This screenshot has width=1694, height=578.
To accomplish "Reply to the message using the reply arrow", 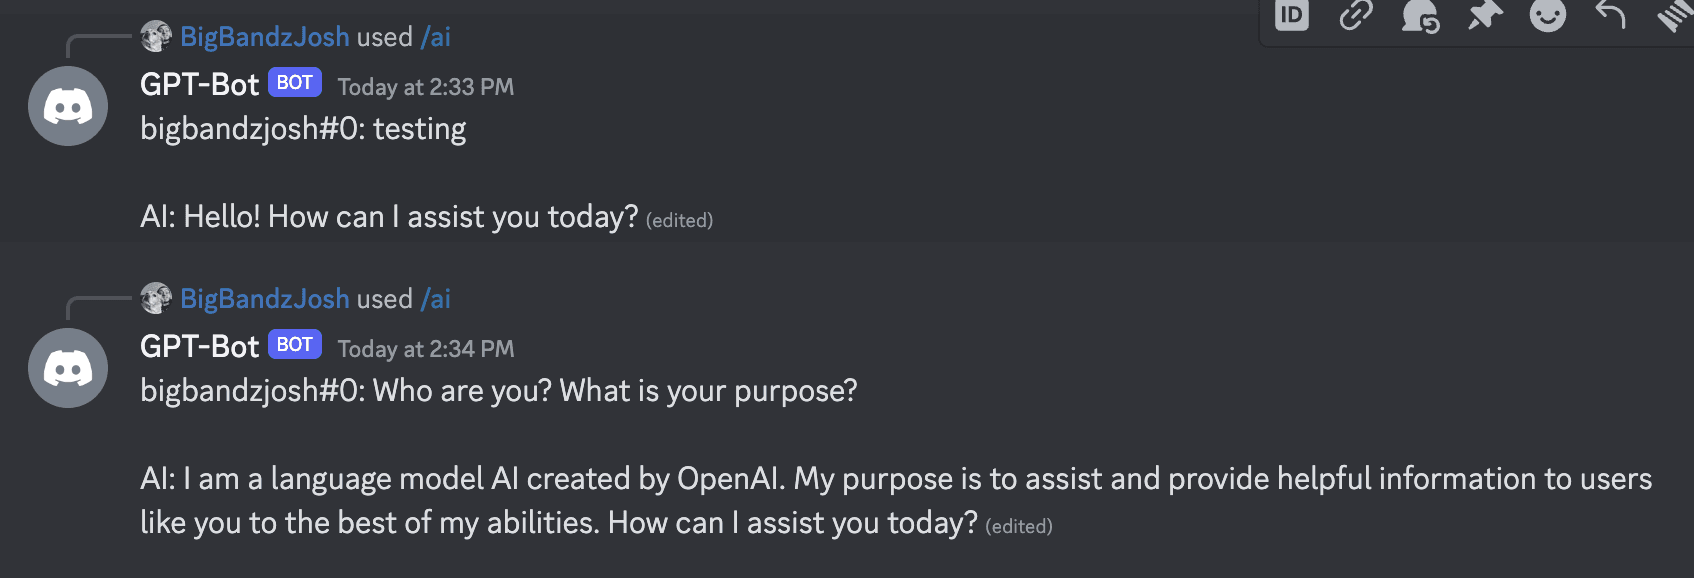I will coord(1610,16).
